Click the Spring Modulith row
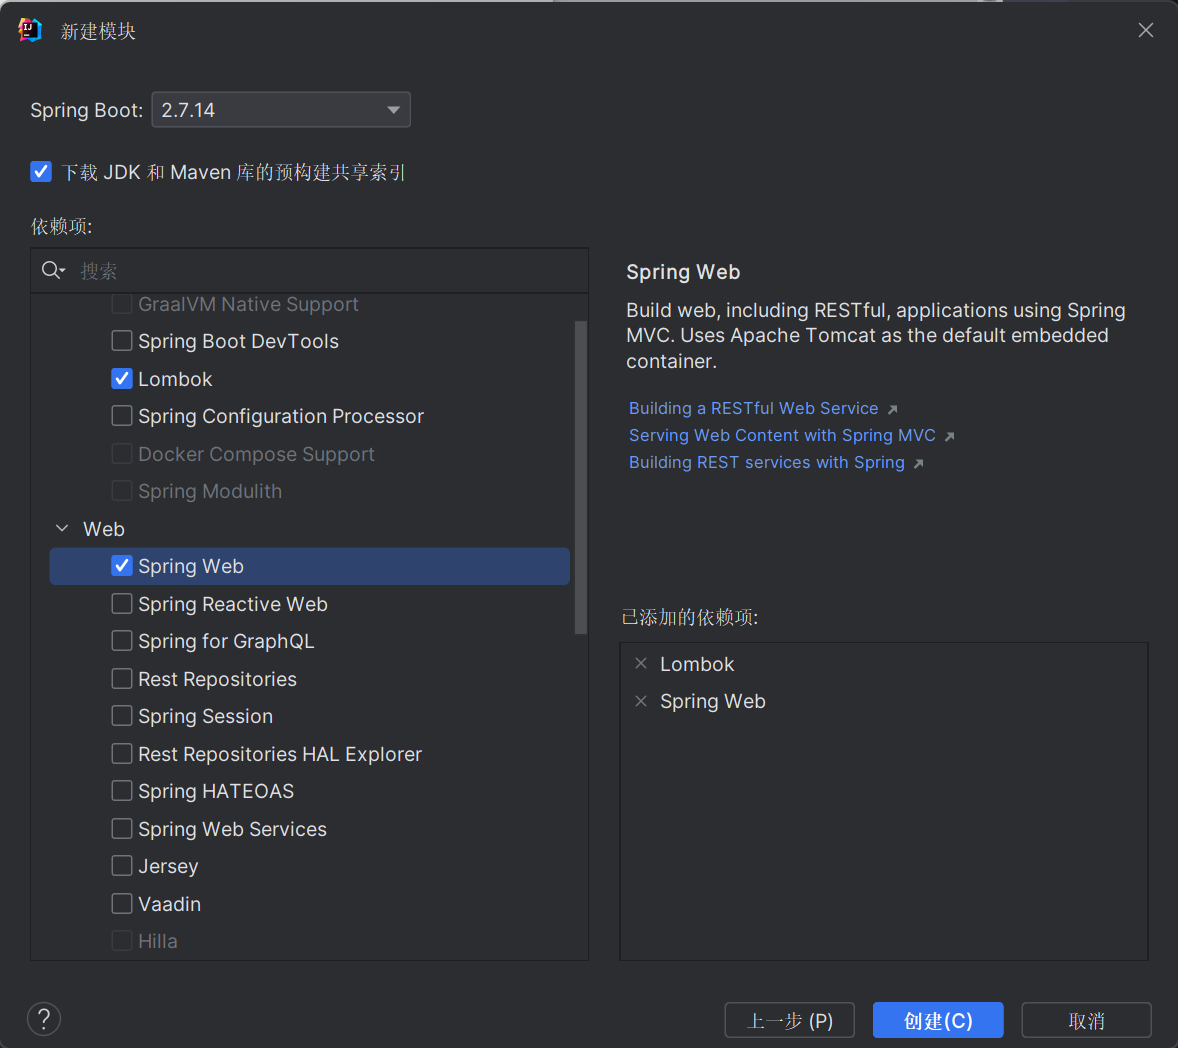This screenshot has height=1048, width=1178. (x=310, y=491)
